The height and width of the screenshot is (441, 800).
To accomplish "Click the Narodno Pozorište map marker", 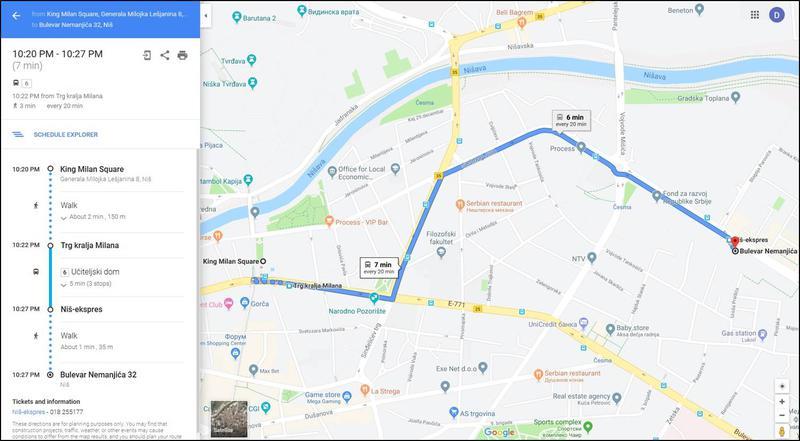I will coord(375,298).
